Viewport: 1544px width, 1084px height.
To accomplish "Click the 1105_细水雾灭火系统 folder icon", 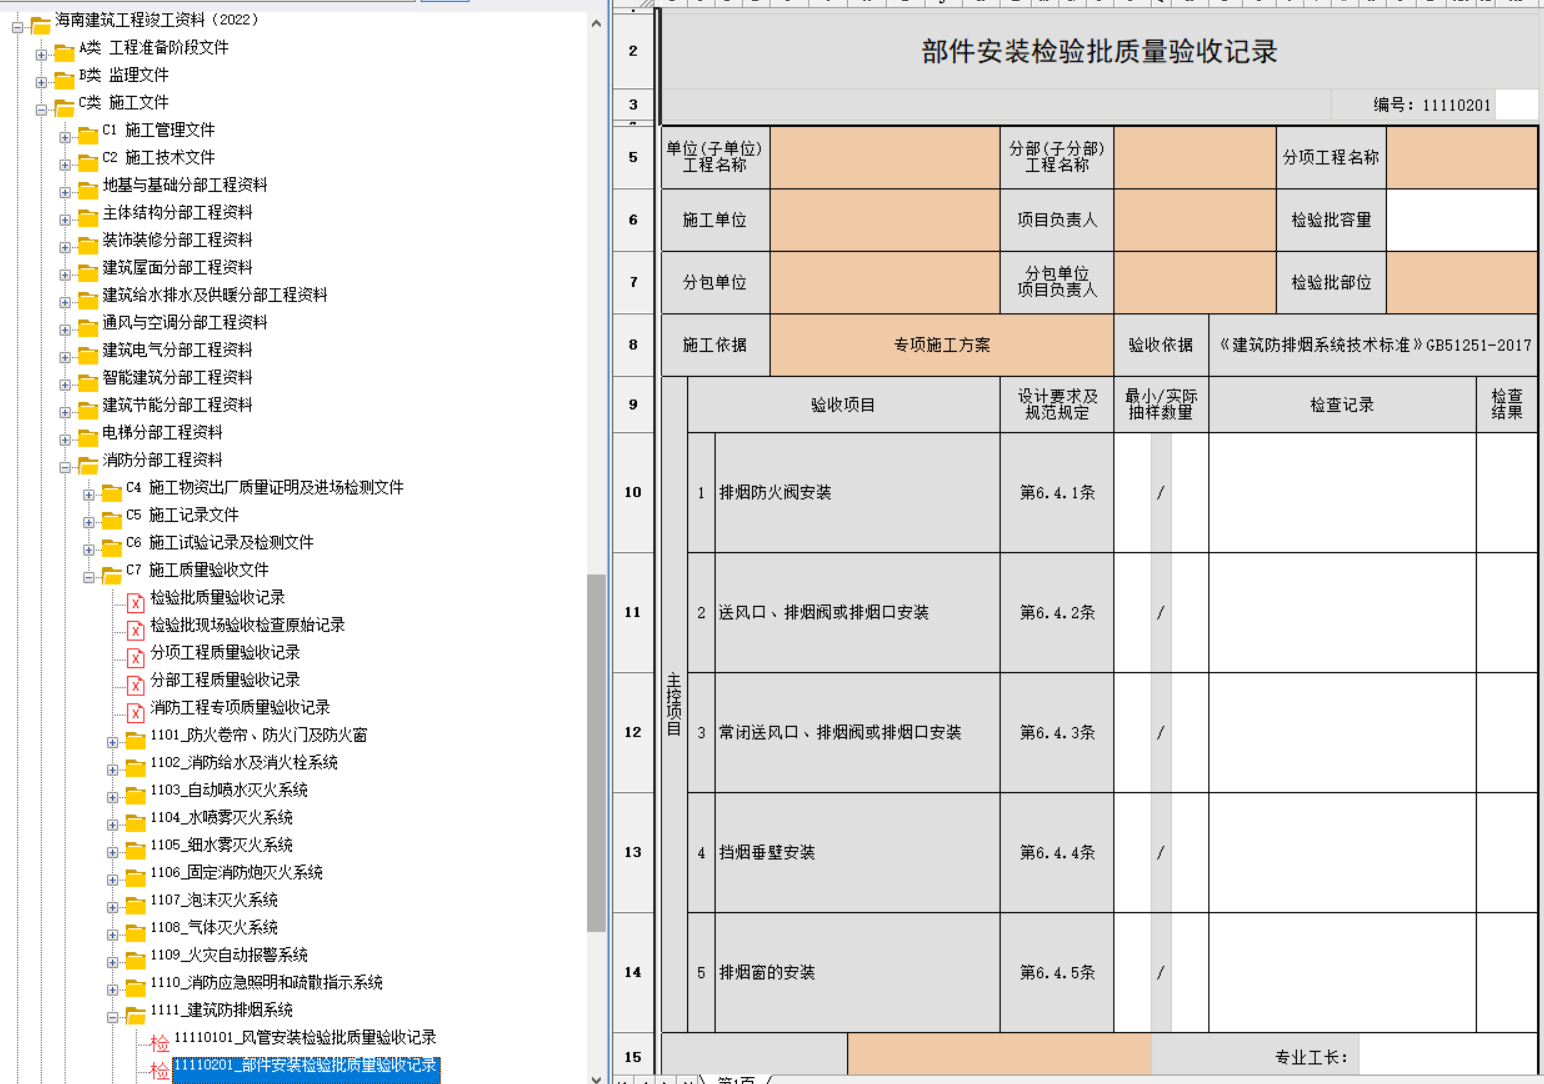I will (136, 849).
